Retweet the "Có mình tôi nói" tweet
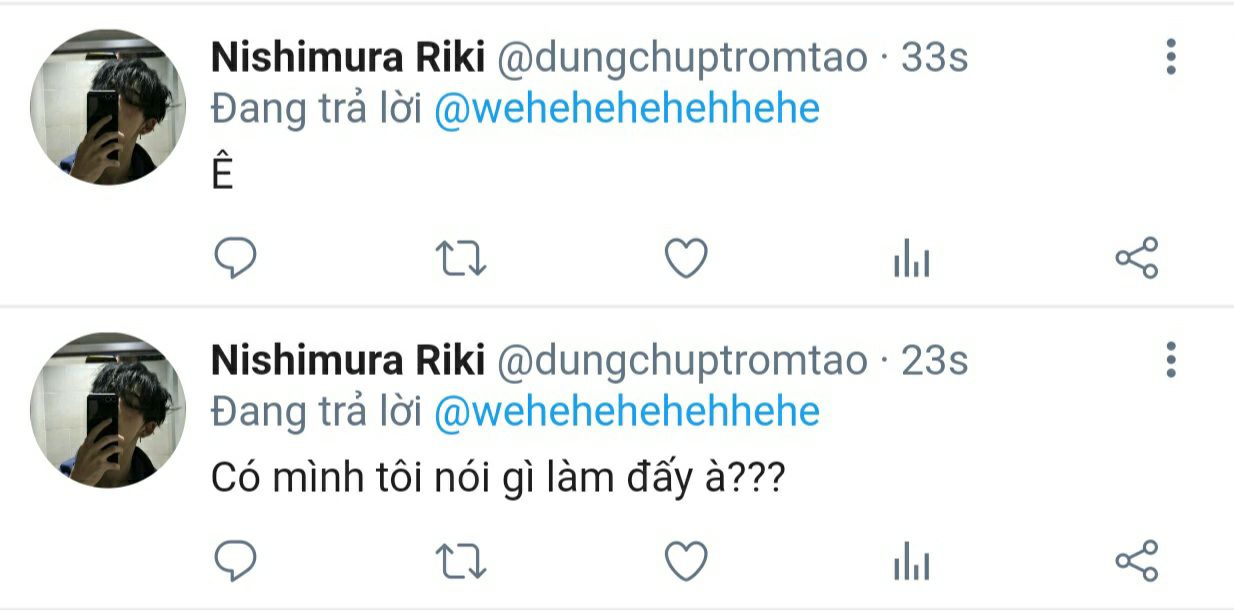 [462, 561]
